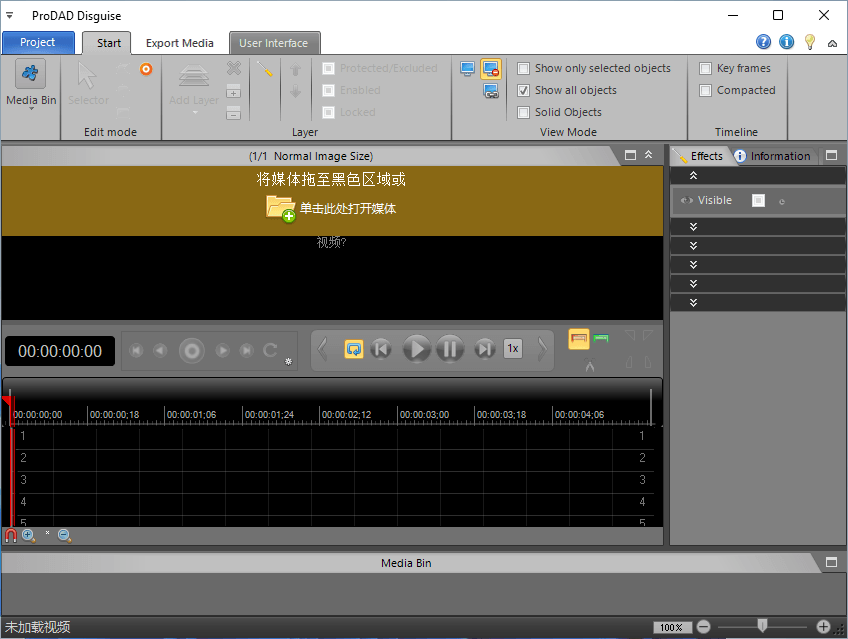Screen dimensions: 848x639
Task: Toggle the Key frames checkbox
Action: point(706,69)
